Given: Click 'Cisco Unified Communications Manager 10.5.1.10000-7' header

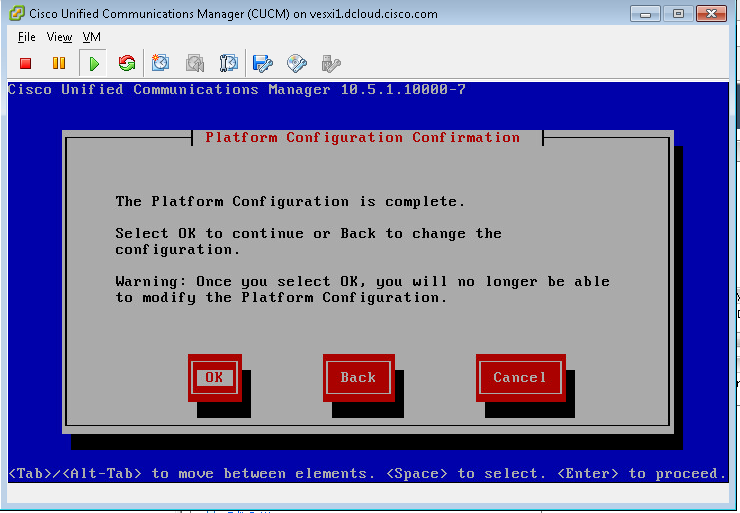Looking at the screenshot, I should point(237,89).
